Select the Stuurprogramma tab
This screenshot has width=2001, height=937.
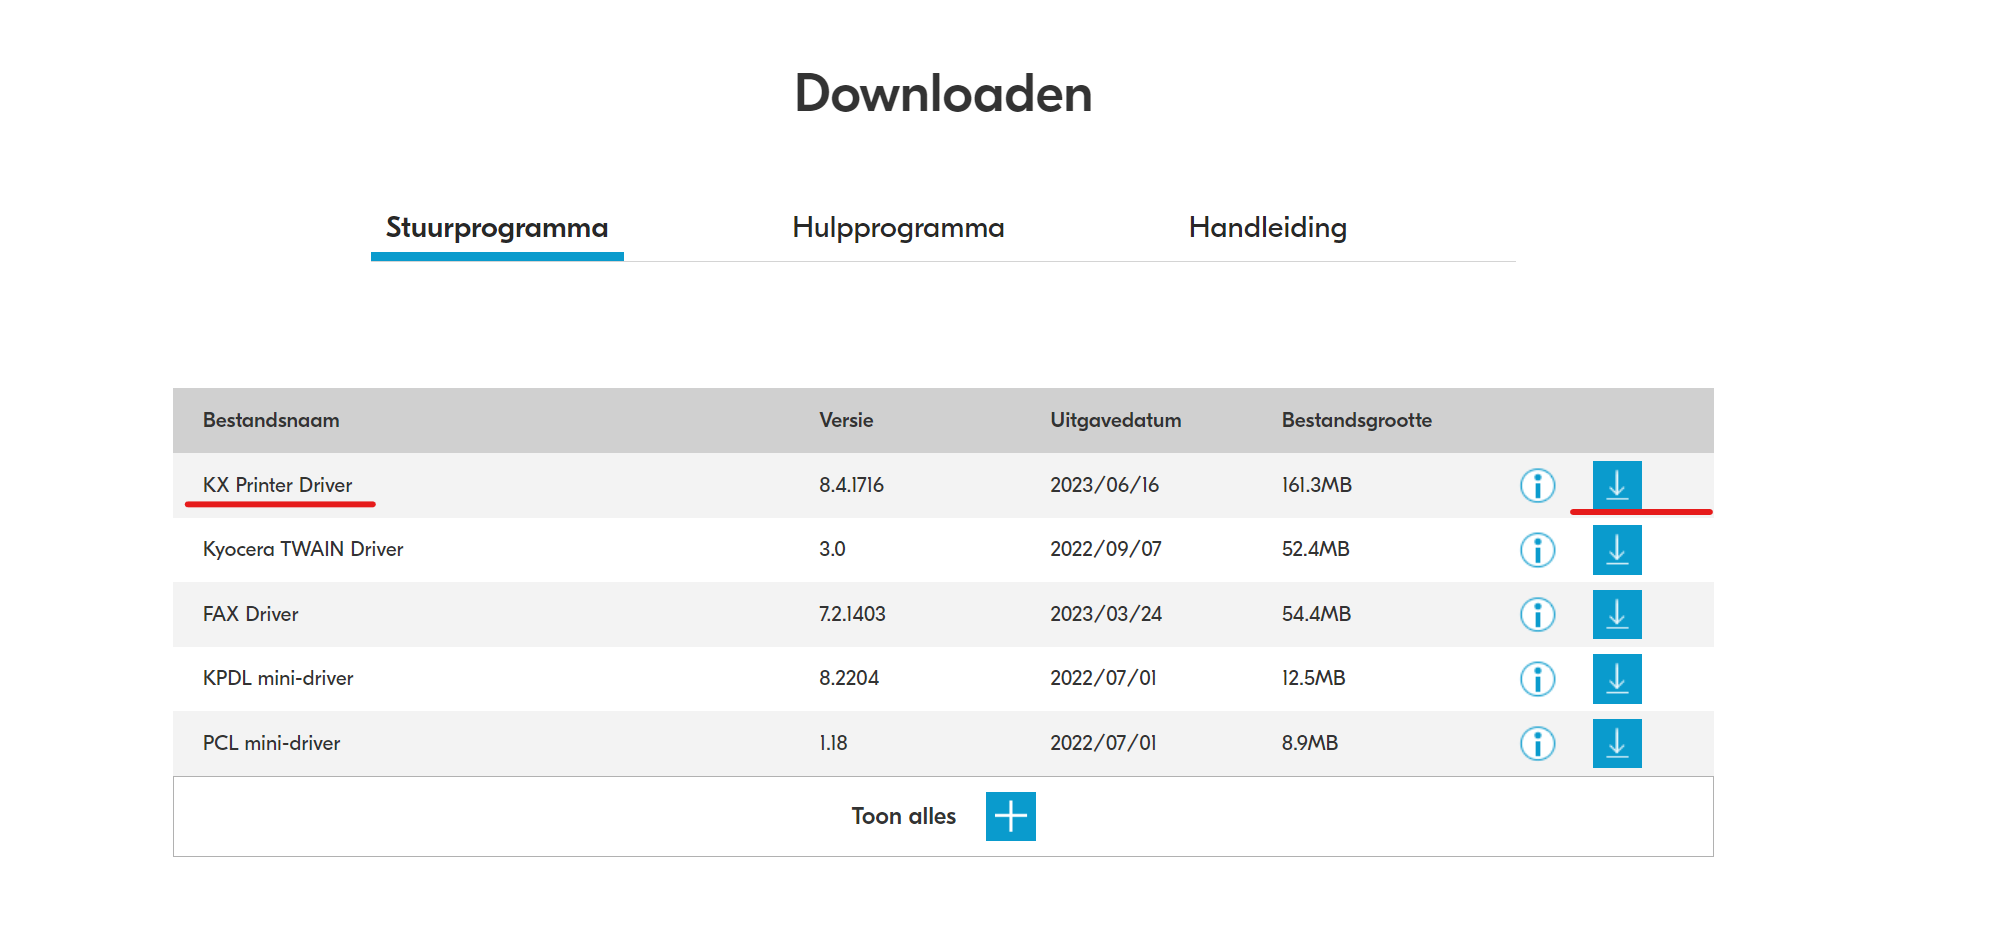click(x=497, y=227)
